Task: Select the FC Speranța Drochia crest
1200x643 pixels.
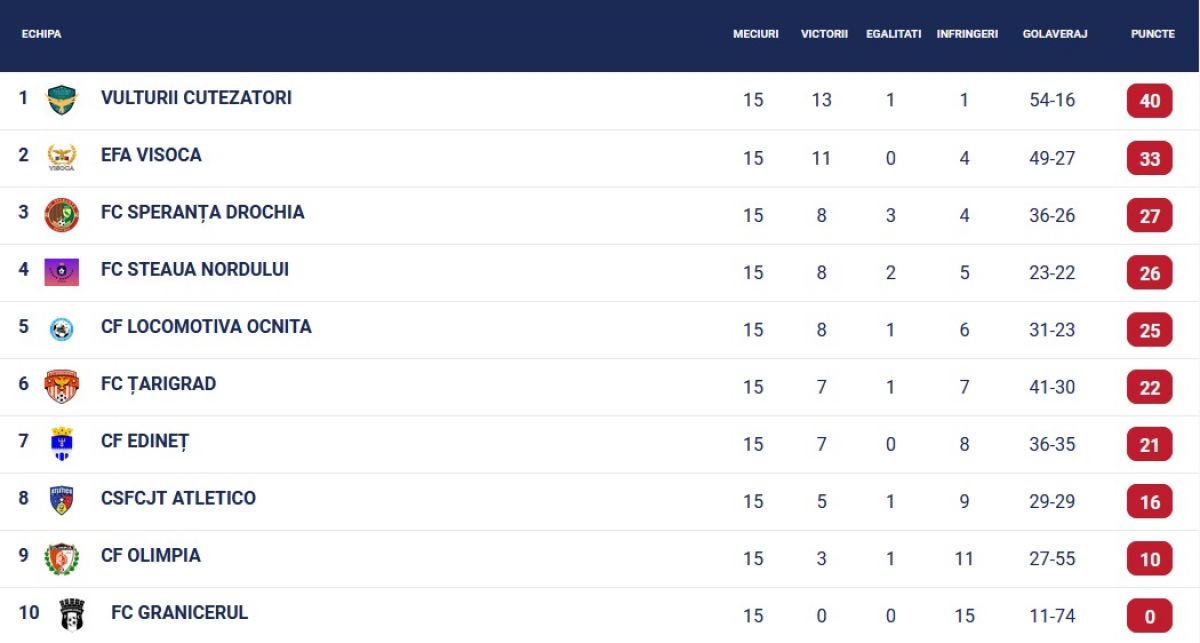Action: click(x=62, y=214)
